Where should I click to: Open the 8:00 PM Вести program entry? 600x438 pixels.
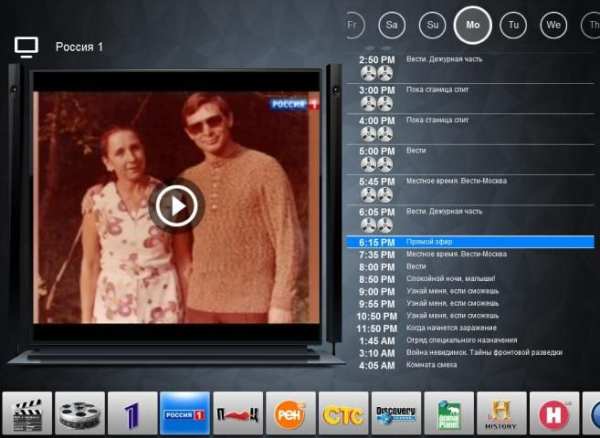[x=470, y=267]
